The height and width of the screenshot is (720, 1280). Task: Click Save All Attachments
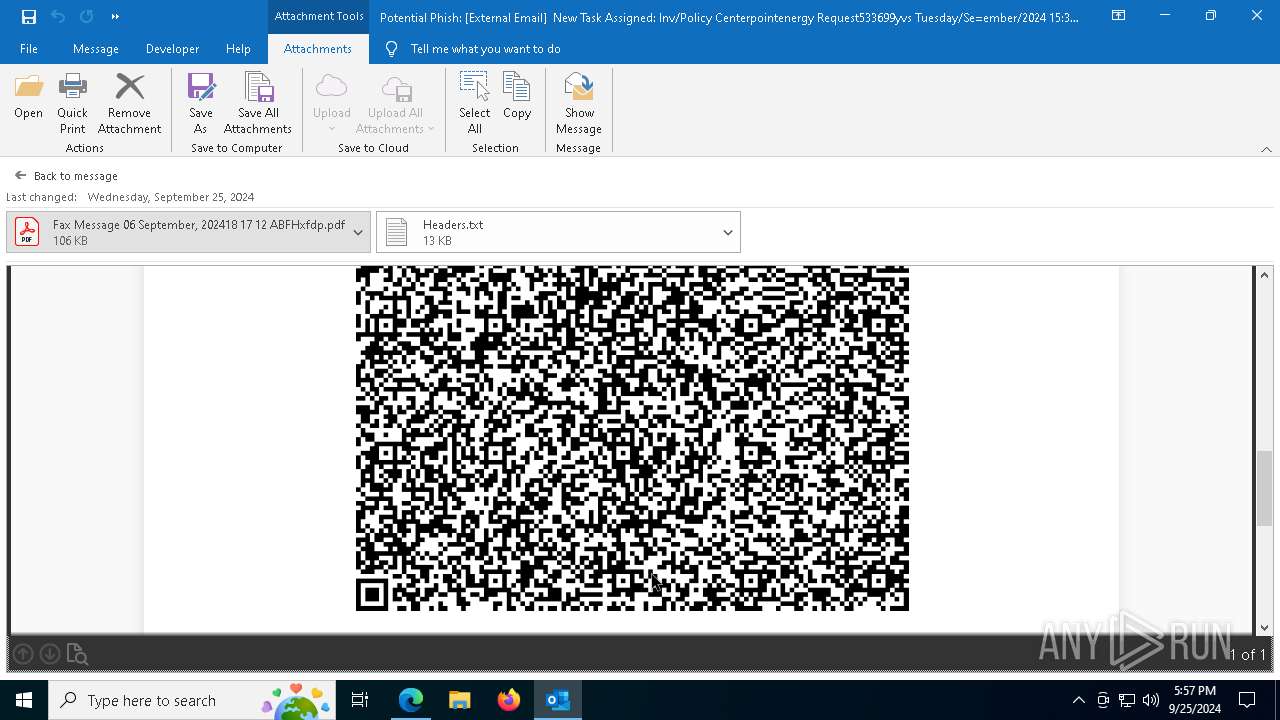pos(258,104)
